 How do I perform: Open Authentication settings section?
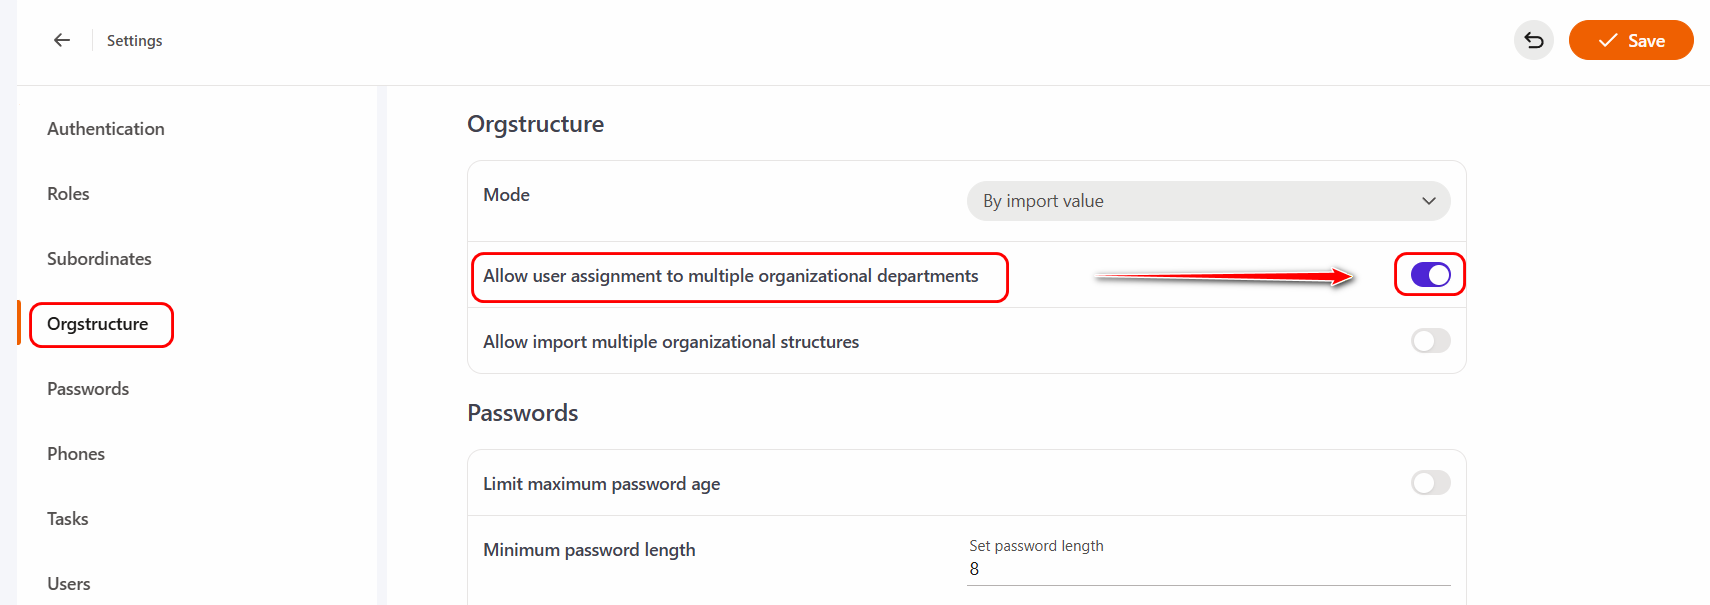[x=106, y=129]
